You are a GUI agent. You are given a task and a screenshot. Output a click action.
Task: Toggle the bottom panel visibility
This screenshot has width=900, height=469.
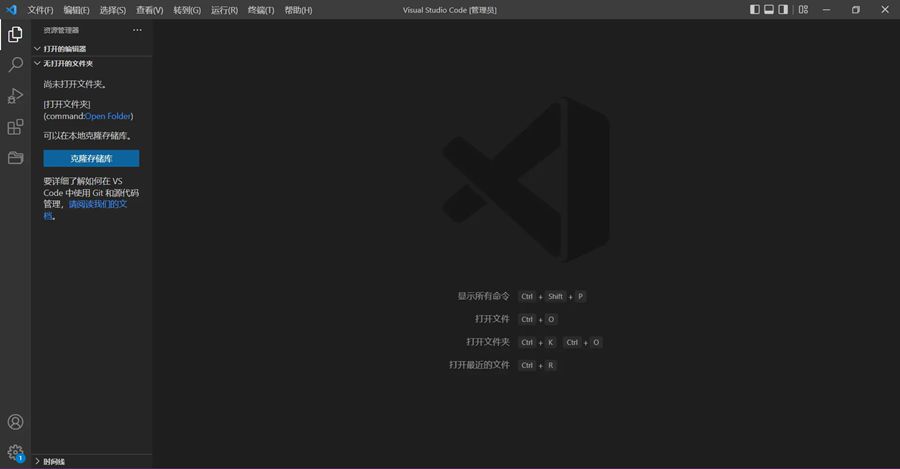tap(770, 10)
